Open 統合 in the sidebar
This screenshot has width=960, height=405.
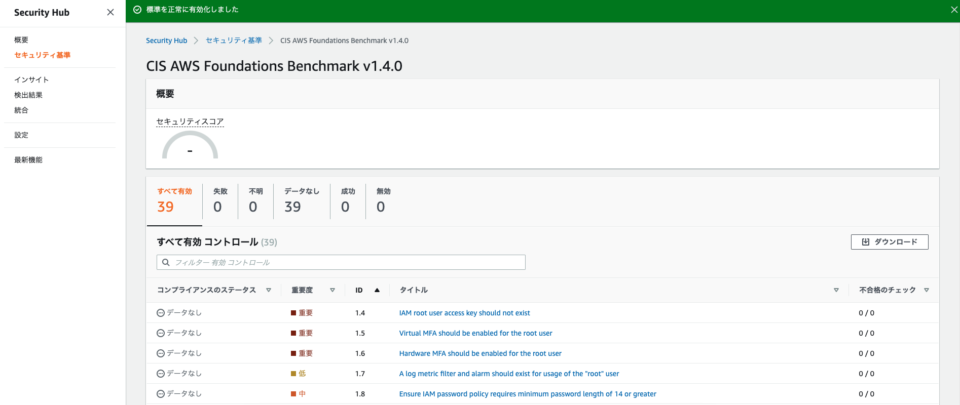[x=21, y=110]
